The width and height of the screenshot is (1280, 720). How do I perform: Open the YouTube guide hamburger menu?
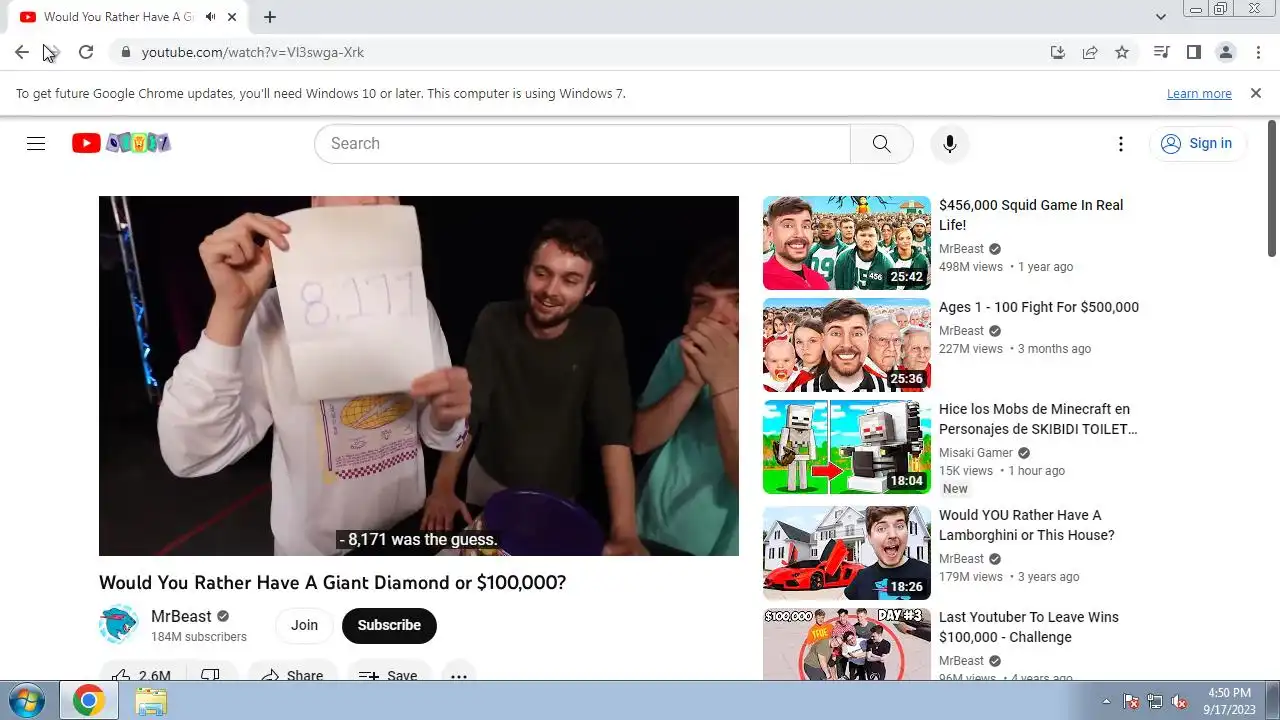[x=36, y=143]
